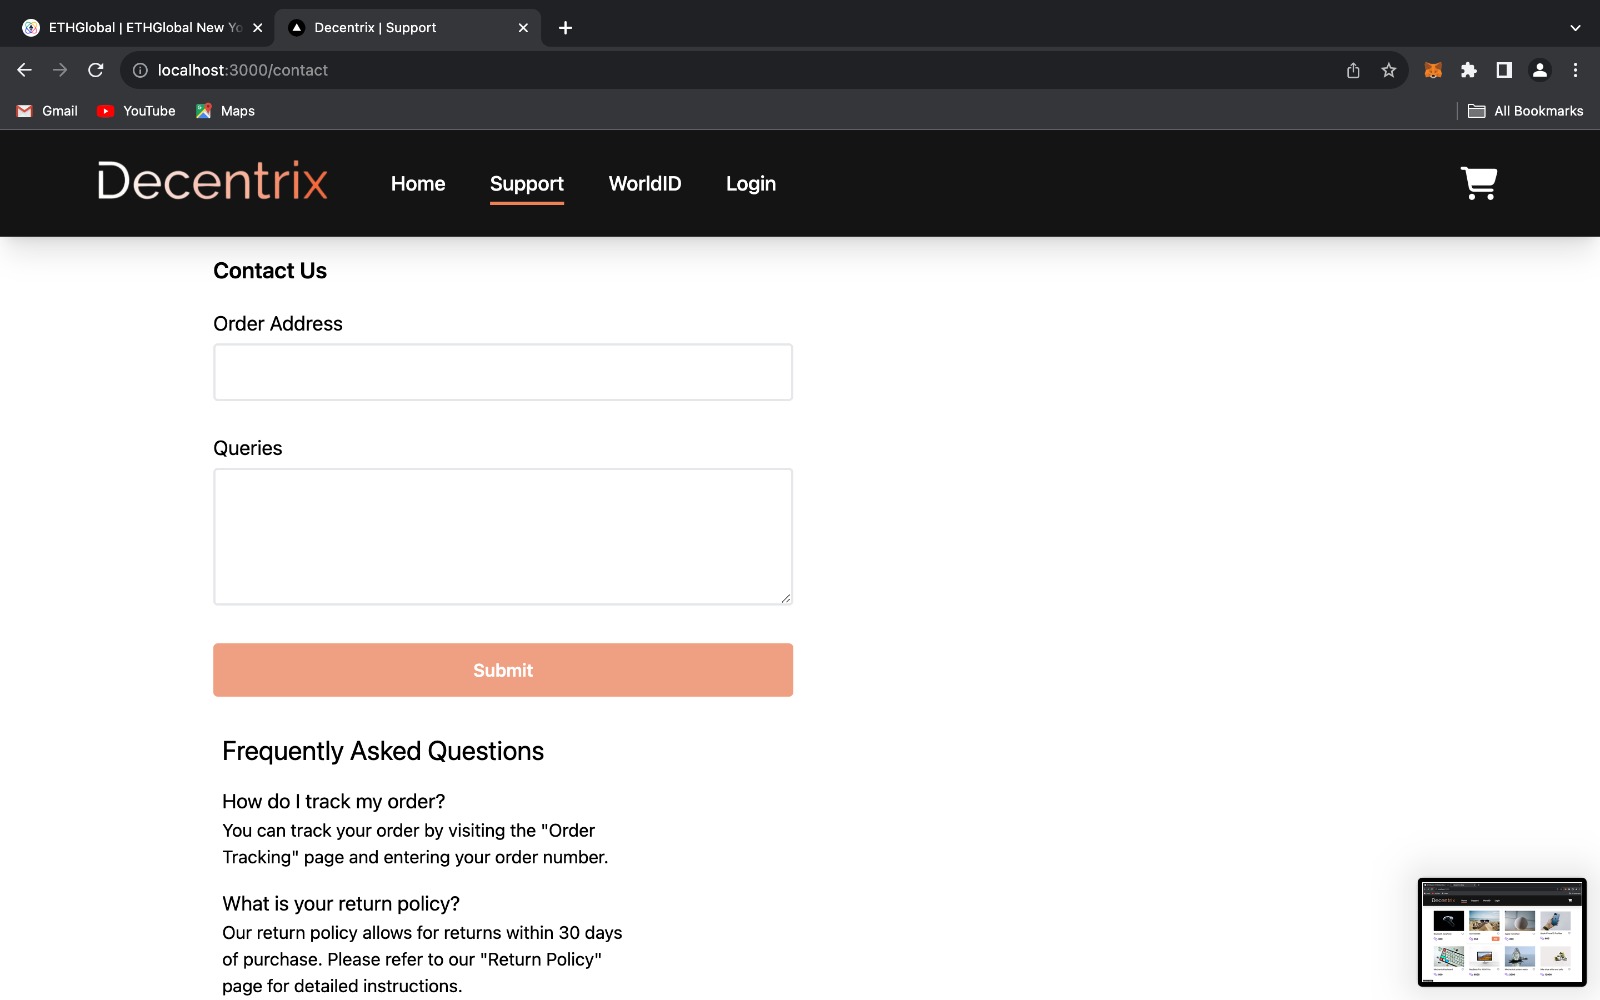Expand the tab search chevron
Viewport: 1600px width, 1000px height.
pyautogui.click(x=1575, y=28)
